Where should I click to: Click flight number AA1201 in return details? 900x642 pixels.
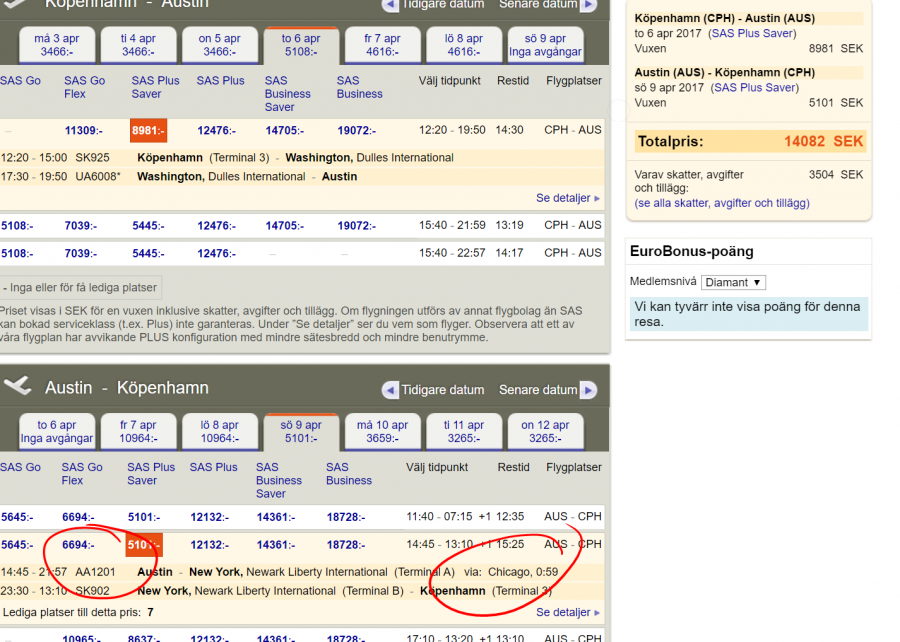95,572
